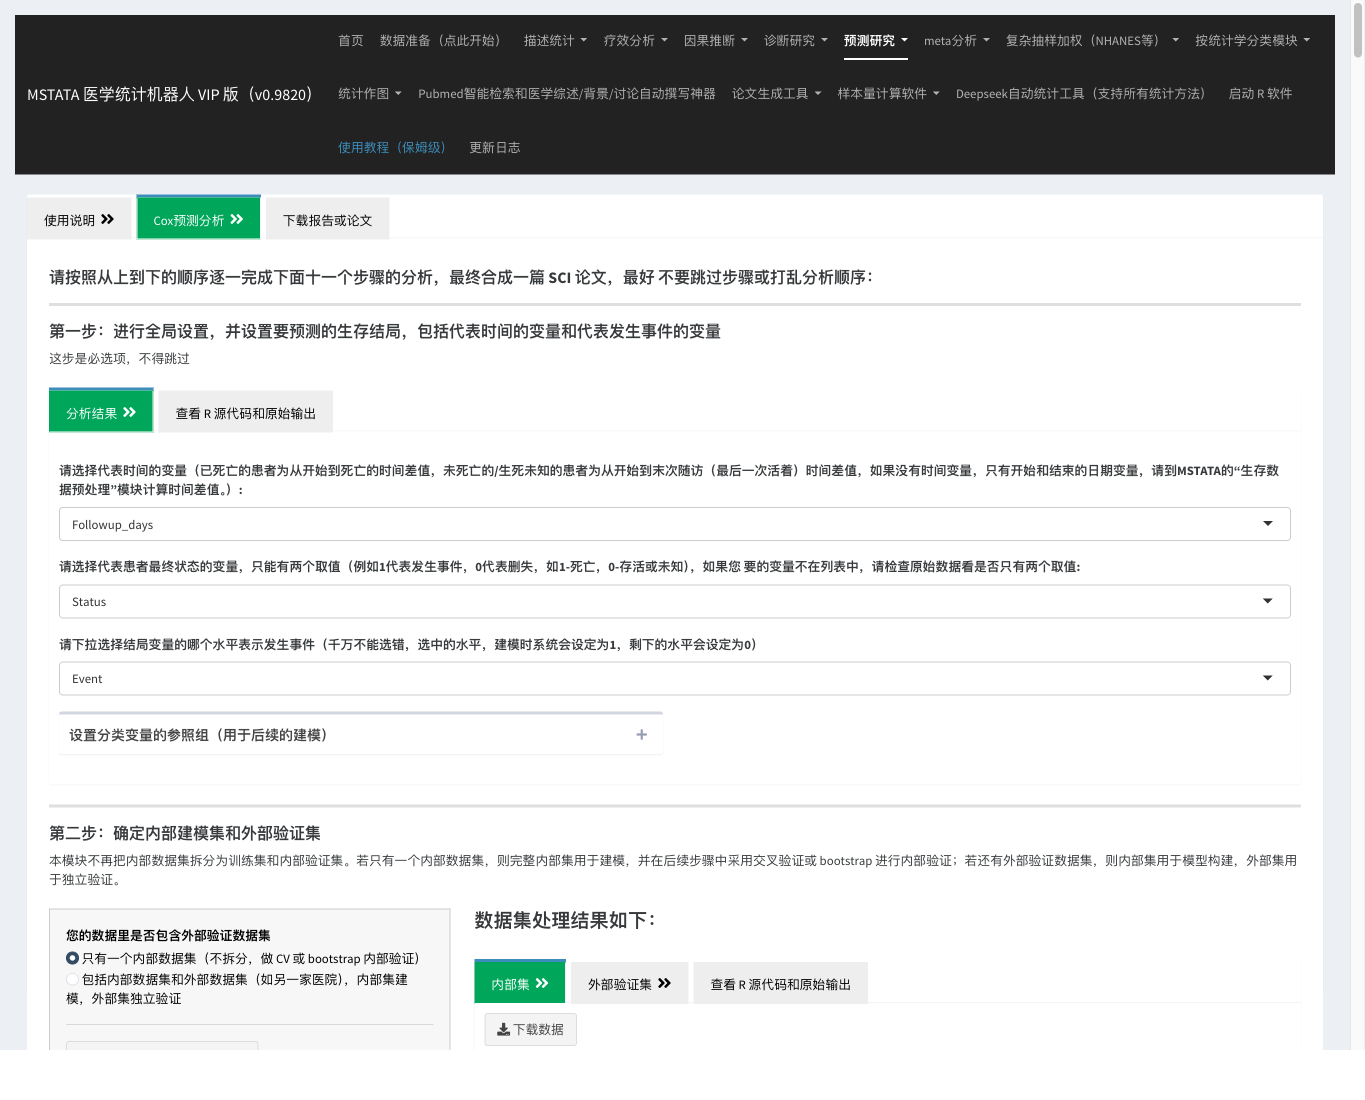Switch to Cox预测分析 tab

[198, 218]
